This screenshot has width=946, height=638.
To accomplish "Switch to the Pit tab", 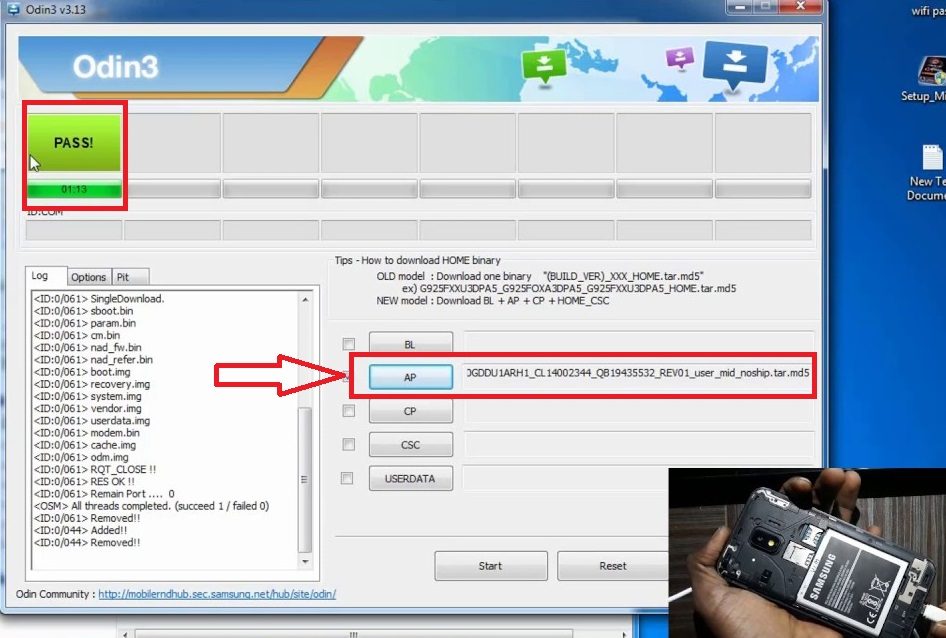I will (130, 277).
